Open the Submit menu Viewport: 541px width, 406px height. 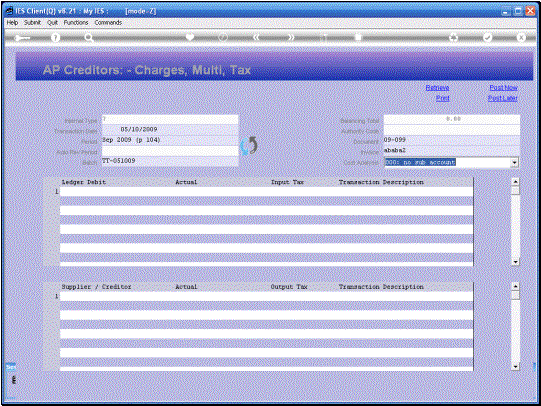coord(32,22)
